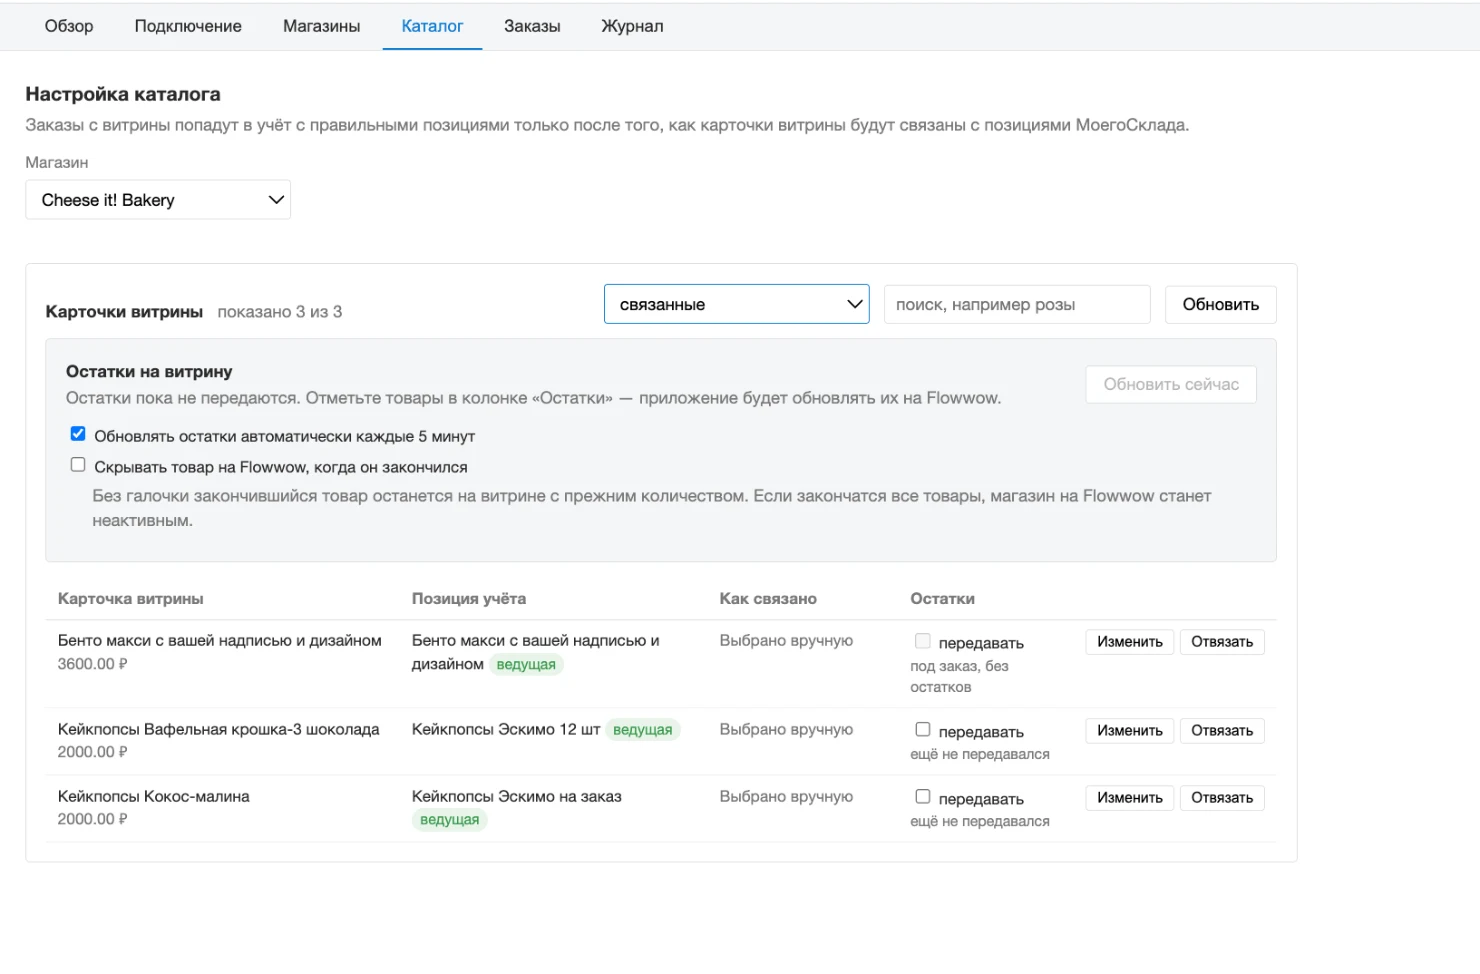Open the Заказы tab
This screenshot has width=1480, height=974.
(x=532, y=26)
